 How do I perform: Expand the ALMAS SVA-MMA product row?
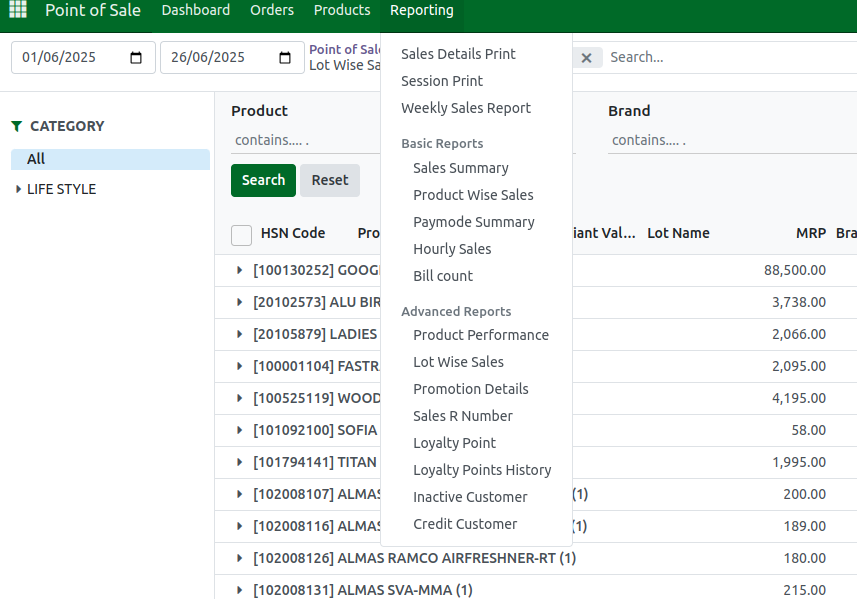coord(239,590)
